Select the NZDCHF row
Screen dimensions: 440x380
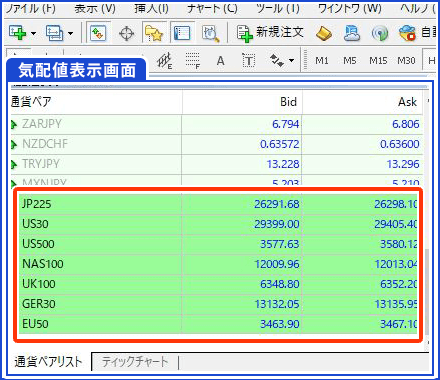[x=217, y=144]
